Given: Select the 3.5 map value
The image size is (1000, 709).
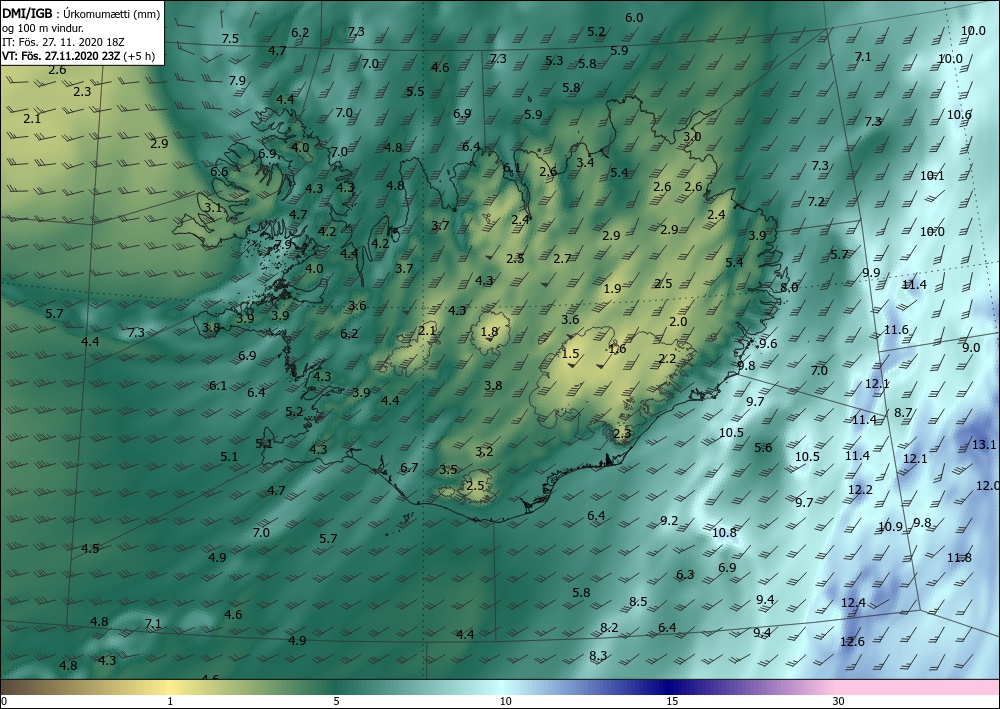Looking at the screenshot, I should coord(448,470).
